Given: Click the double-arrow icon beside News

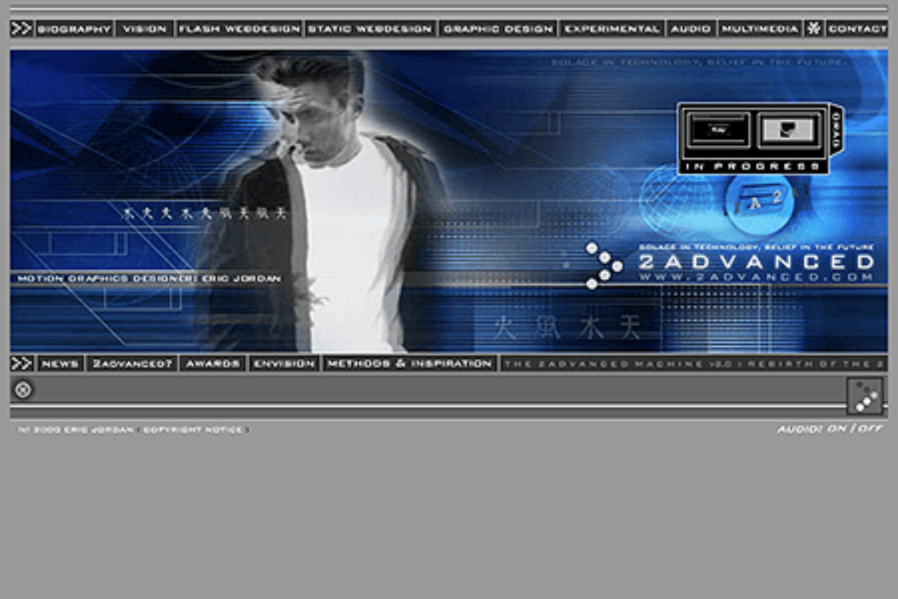Looking at the screenshot, I should pos(22,363).
